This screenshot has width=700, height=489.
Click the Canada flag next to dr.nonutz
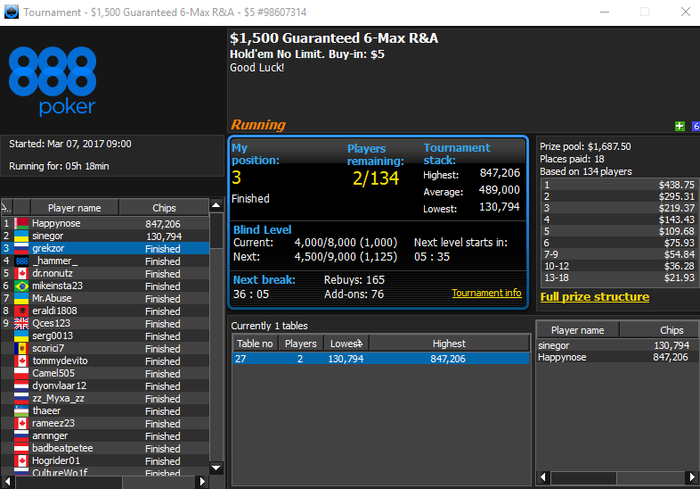[21, 273]
